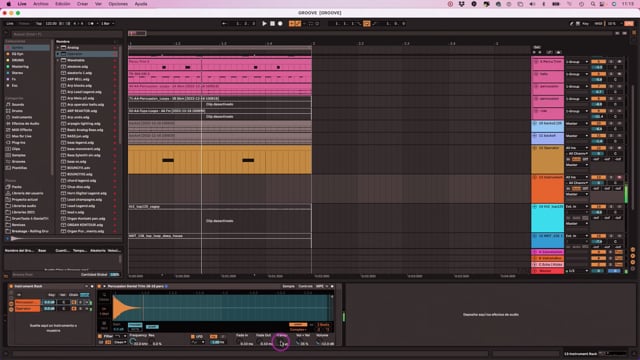Select the DRUMS collection in browser

(x=18, y=60)
